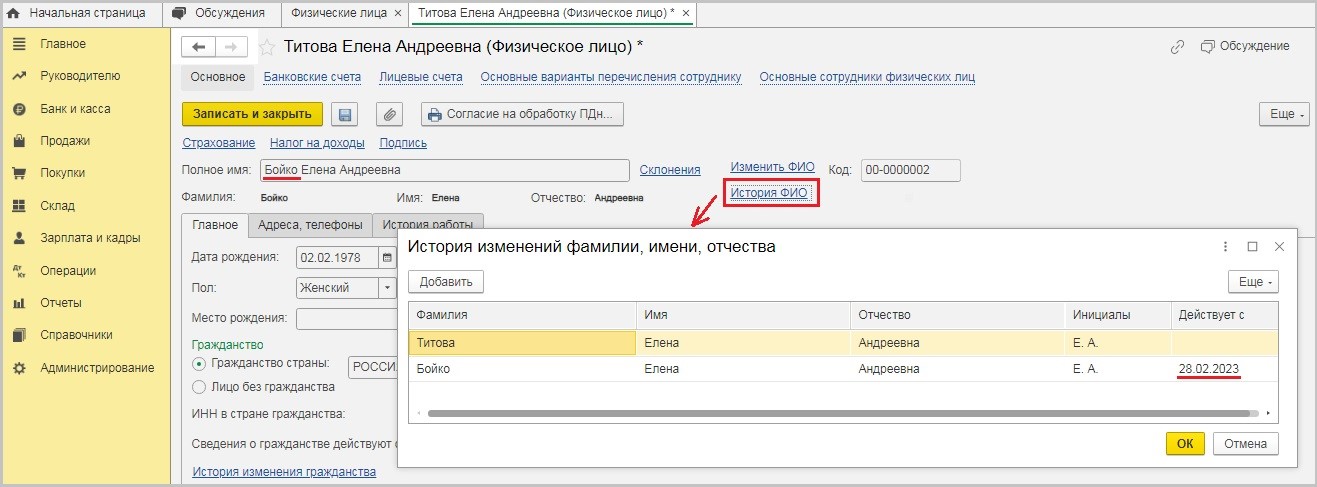
Task: Open the Администрирование gear section
Action: [96, 368]
